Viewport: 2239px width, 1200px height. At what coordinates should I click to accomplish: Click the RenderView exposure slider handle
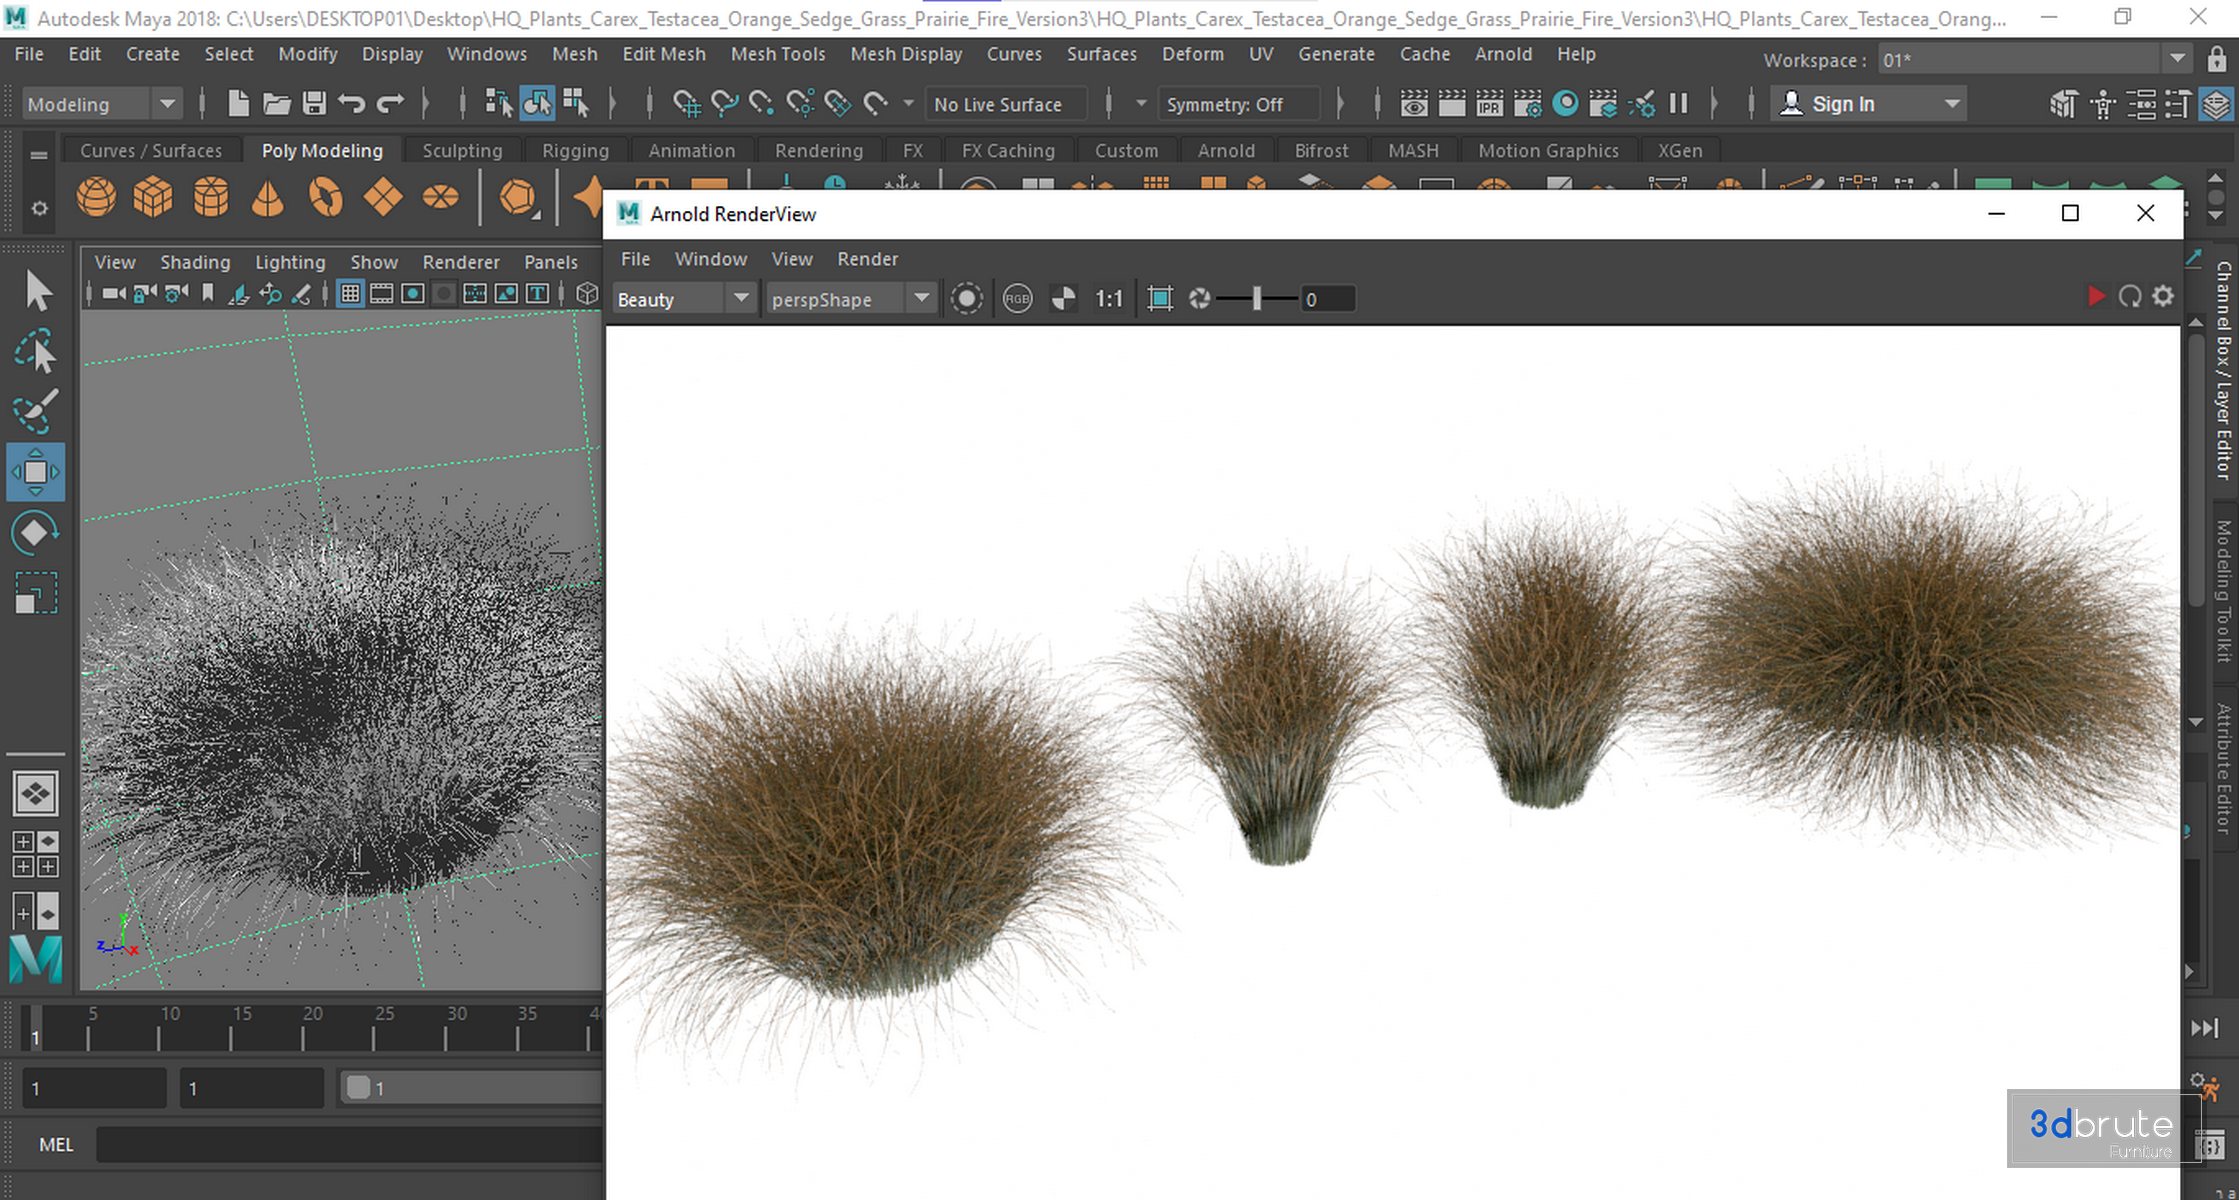point(1257,299)
